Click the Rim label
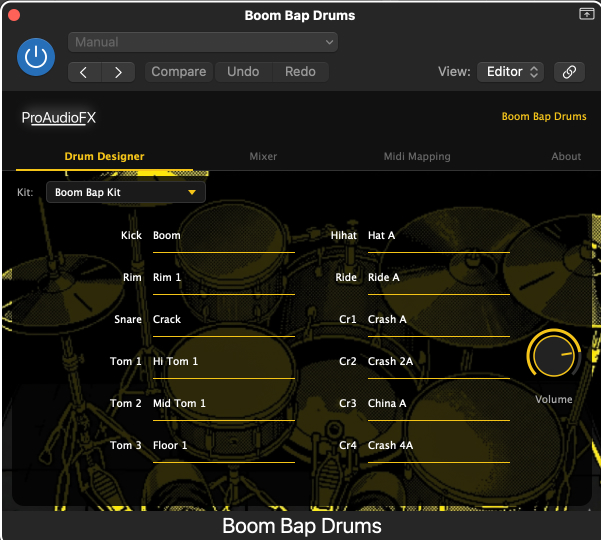 132,277
